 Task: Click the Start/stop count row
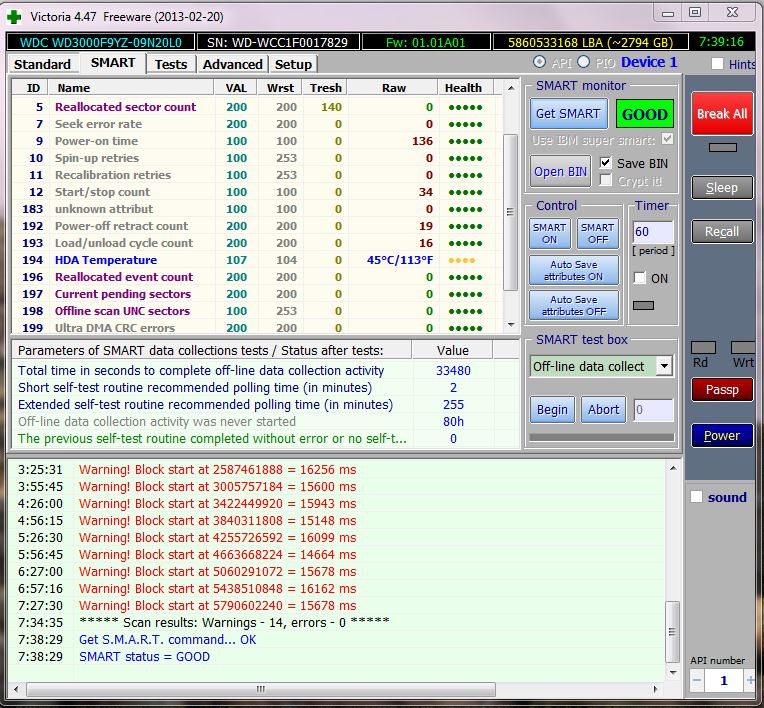[257, 192]
